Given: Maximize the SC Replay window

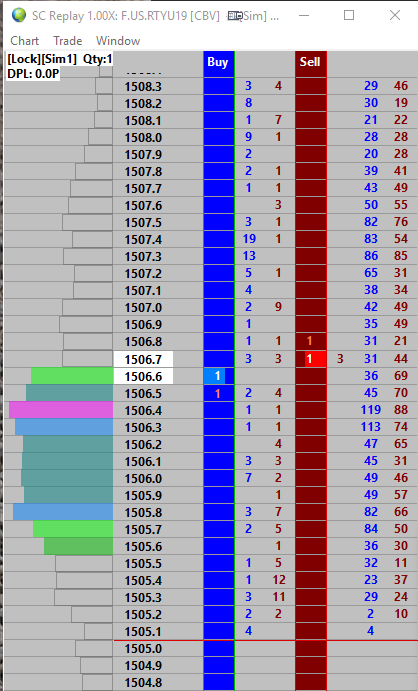Looking at the screenshot, I should [x=349, y=15].
